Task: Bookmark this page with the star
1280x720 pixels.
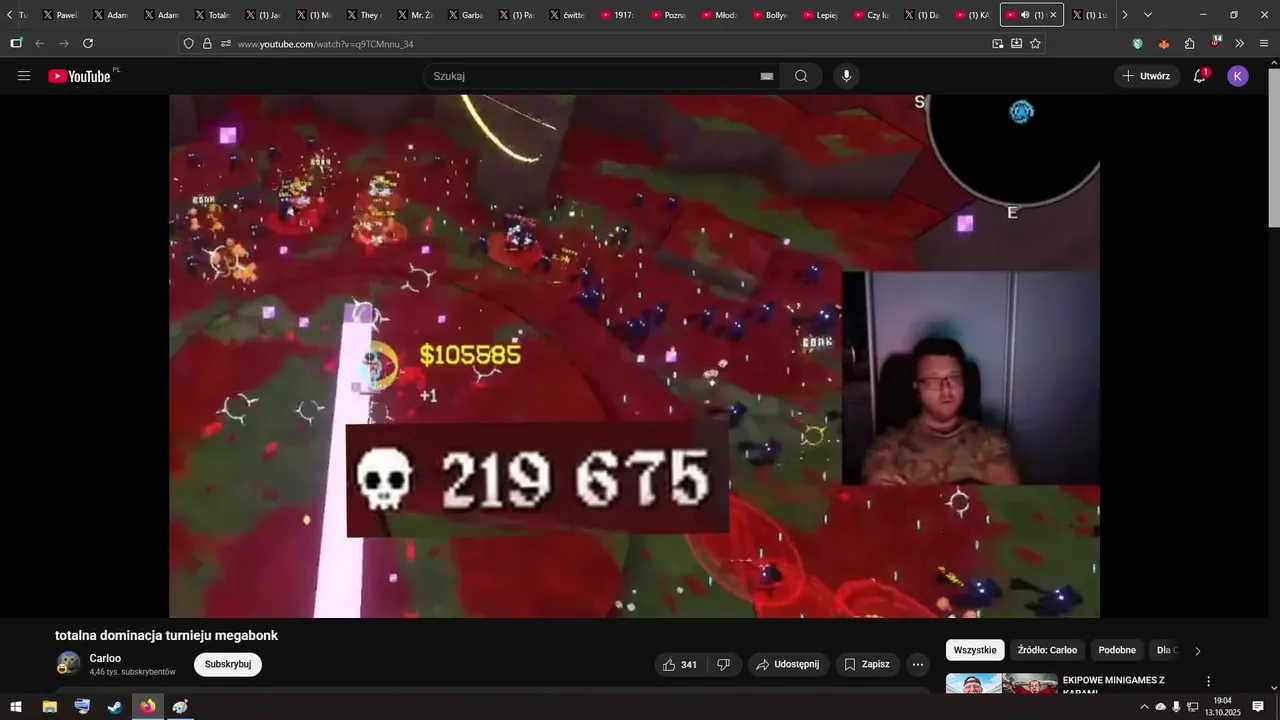Action: (x=1035, y=44)
